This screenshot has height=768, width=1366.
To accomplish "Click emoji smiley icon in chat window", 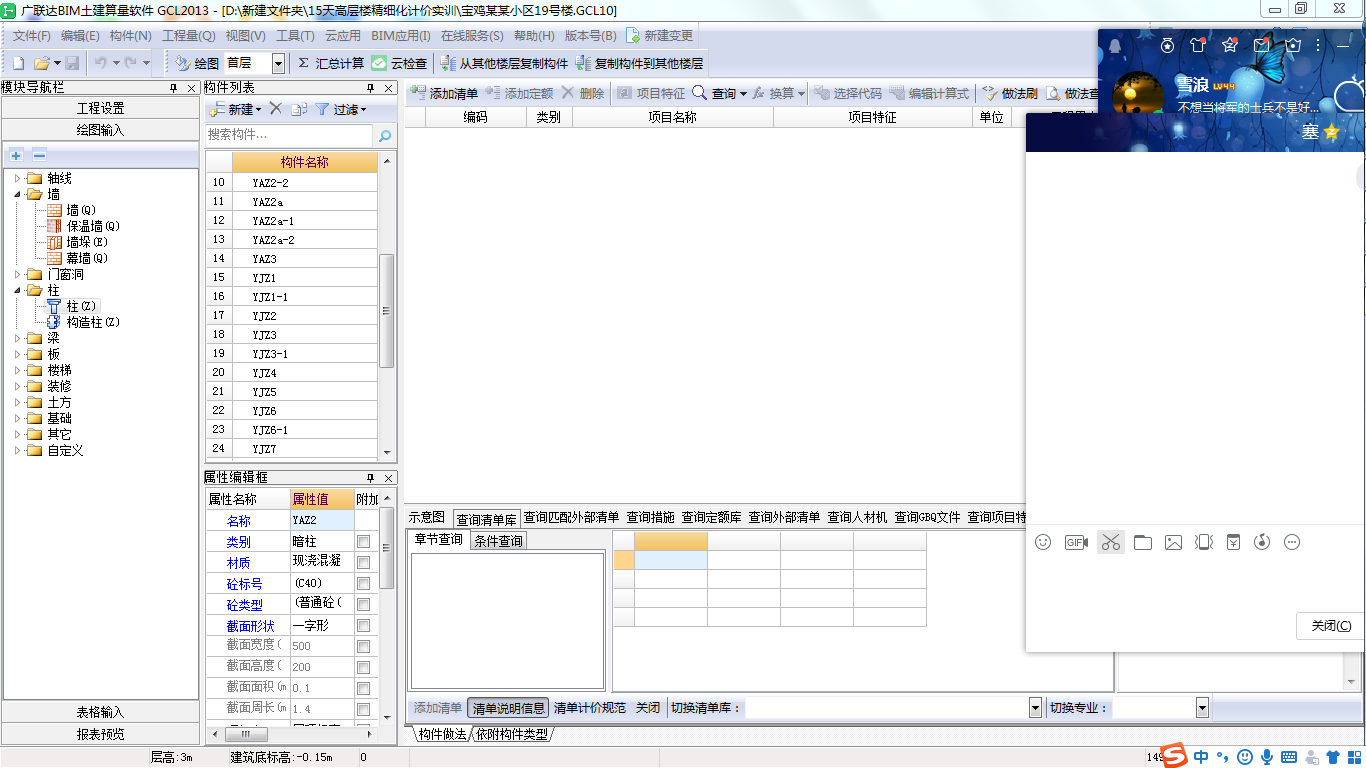I will [1043, 542].
